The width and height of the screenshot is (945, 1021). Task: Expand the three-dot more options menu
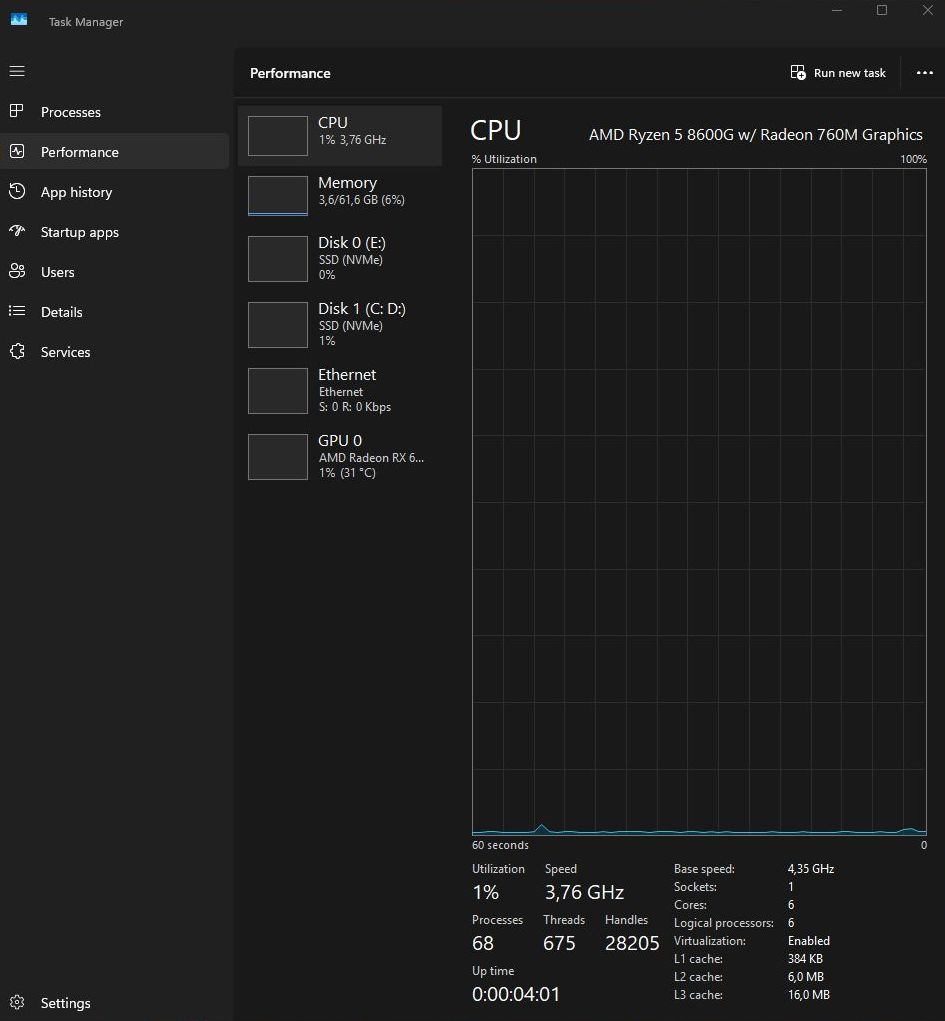[924, 73]
